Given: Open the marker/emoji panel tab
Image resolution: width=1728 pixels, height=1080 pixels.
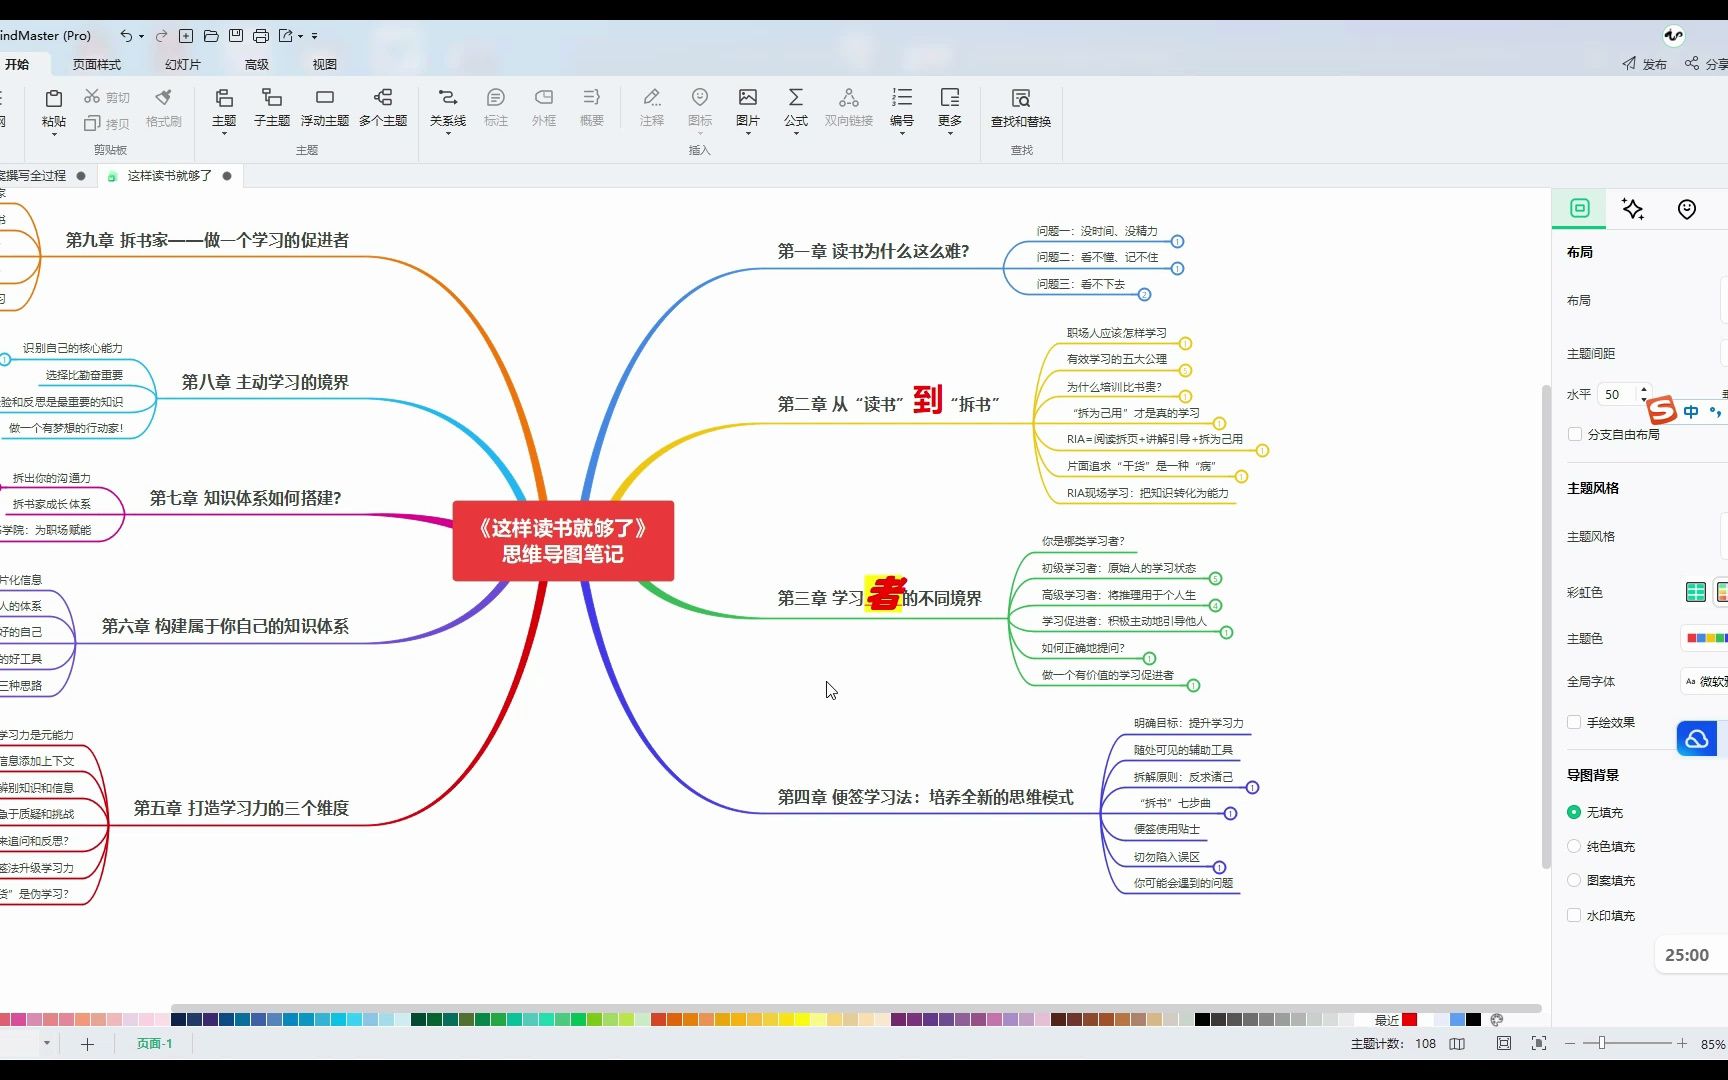Looking at the screenshot, I should click(x=1687, y=209).
